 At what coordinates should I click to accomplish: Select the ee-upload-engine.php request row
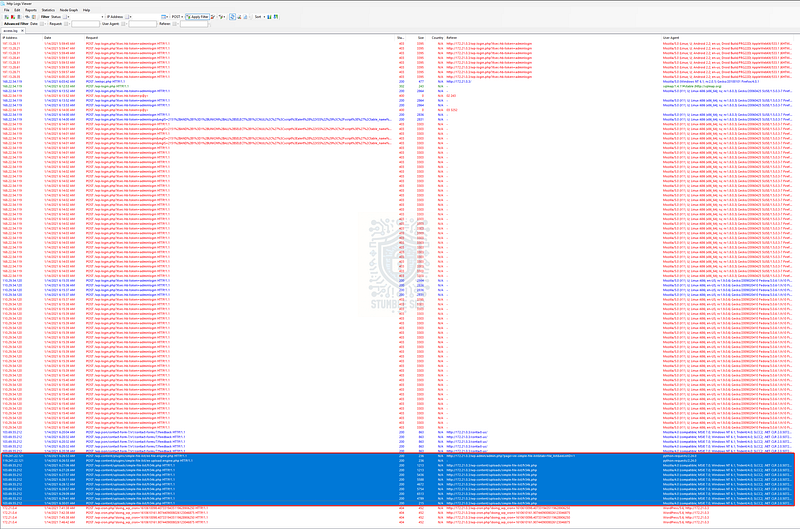(398, 461)
